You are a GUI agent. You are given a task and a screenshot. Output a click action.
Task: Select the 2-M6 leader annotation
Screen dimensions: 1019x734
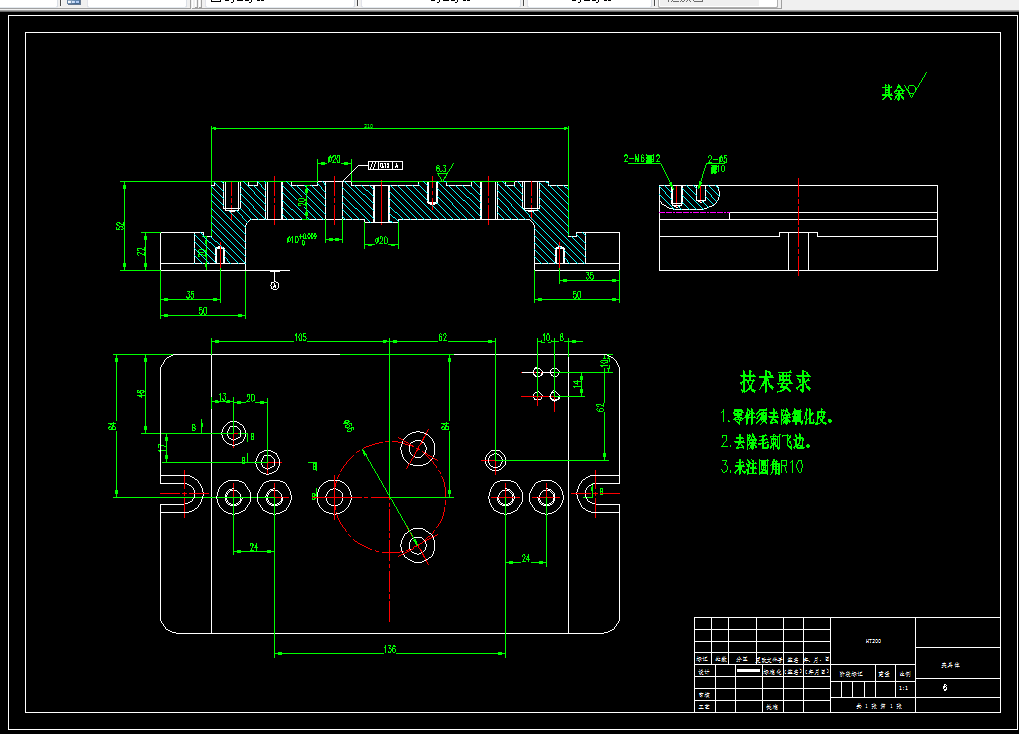642,159
